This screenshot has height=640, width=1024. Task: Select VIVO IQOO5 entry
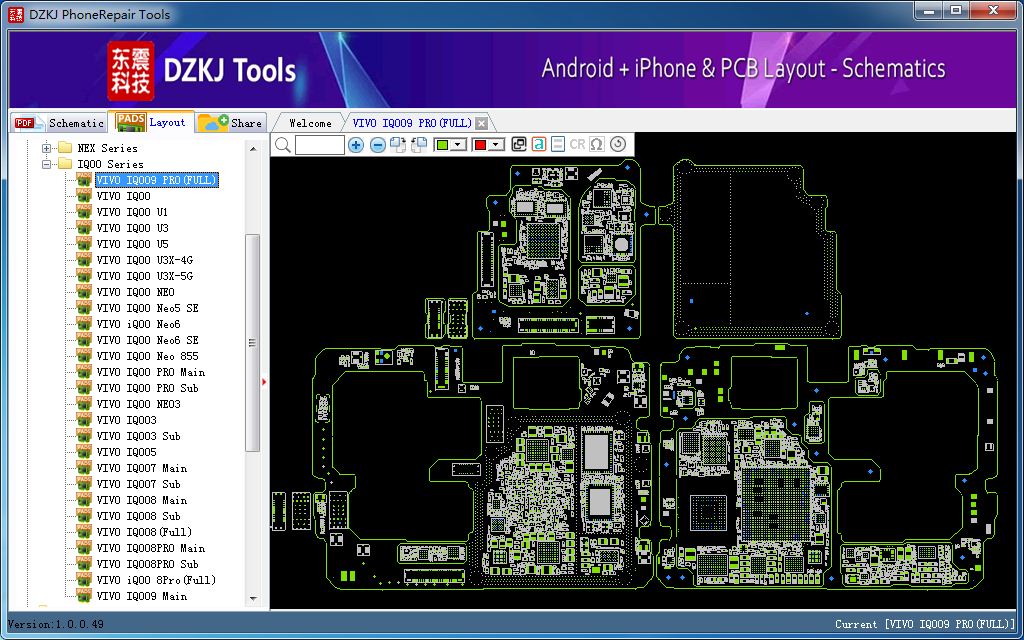click(126, 452)
